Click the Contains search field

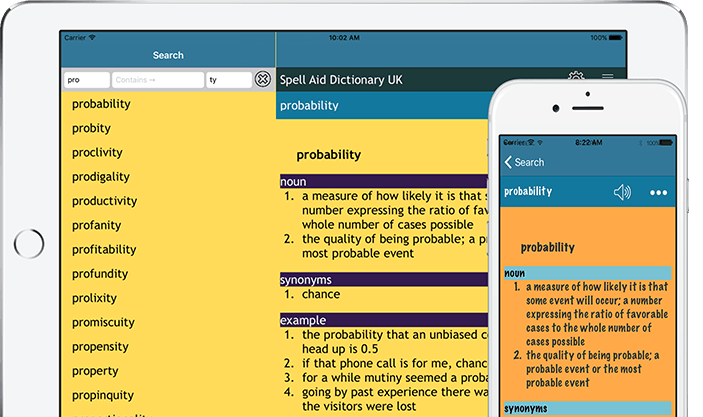158,80
